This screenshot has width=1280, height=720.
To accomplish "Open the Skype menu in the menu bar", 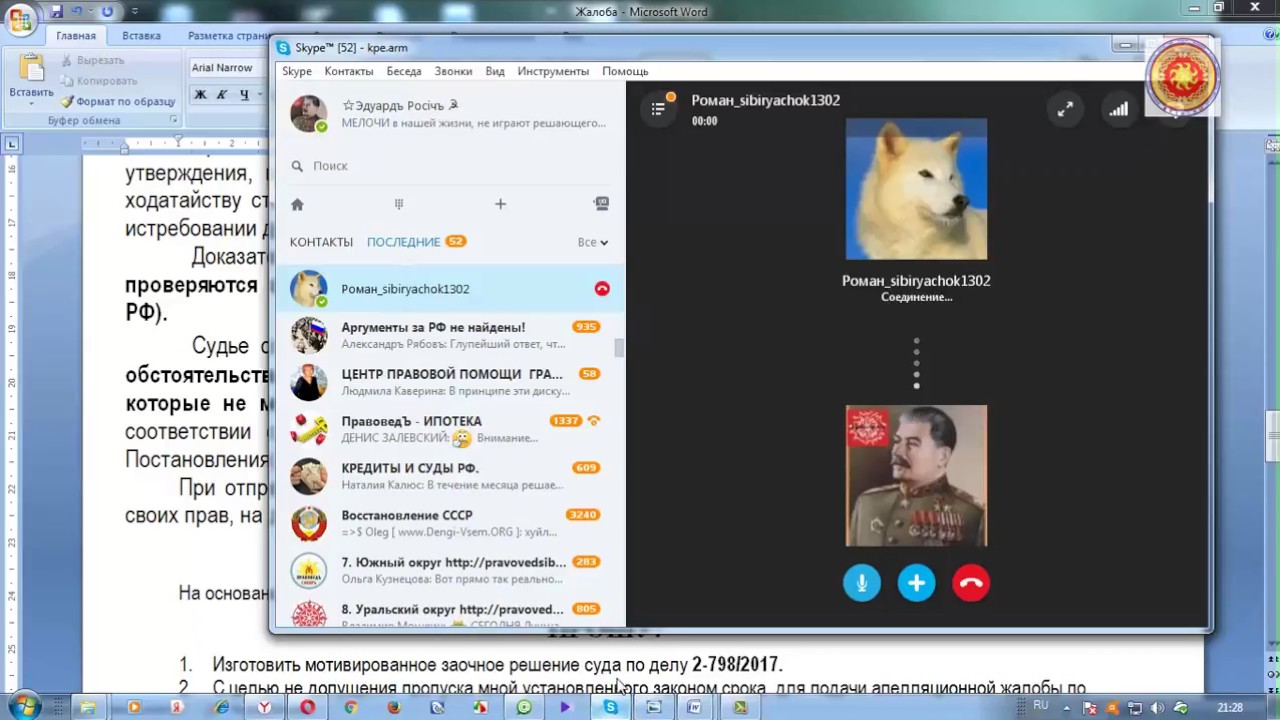I will pos(297,72).
